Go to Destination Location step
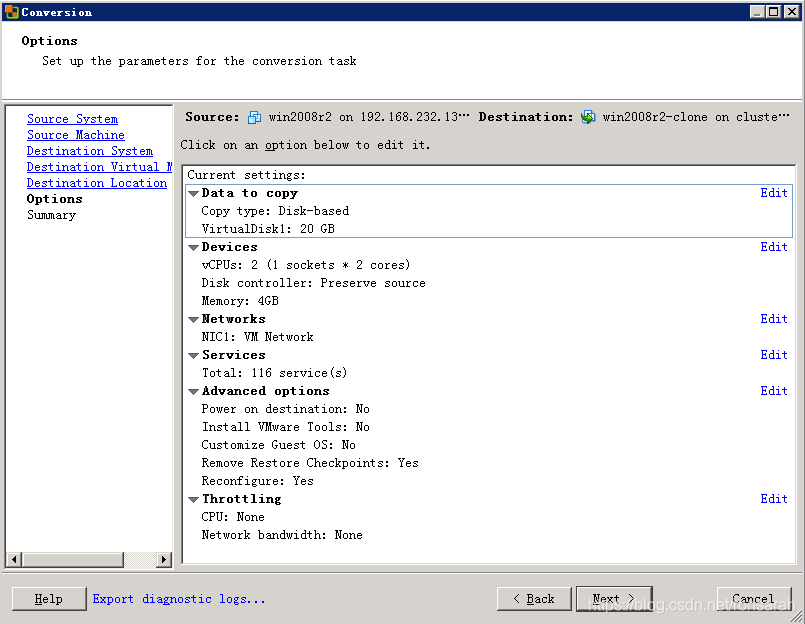This screenshot has height=624, width=805. [97, 183]
